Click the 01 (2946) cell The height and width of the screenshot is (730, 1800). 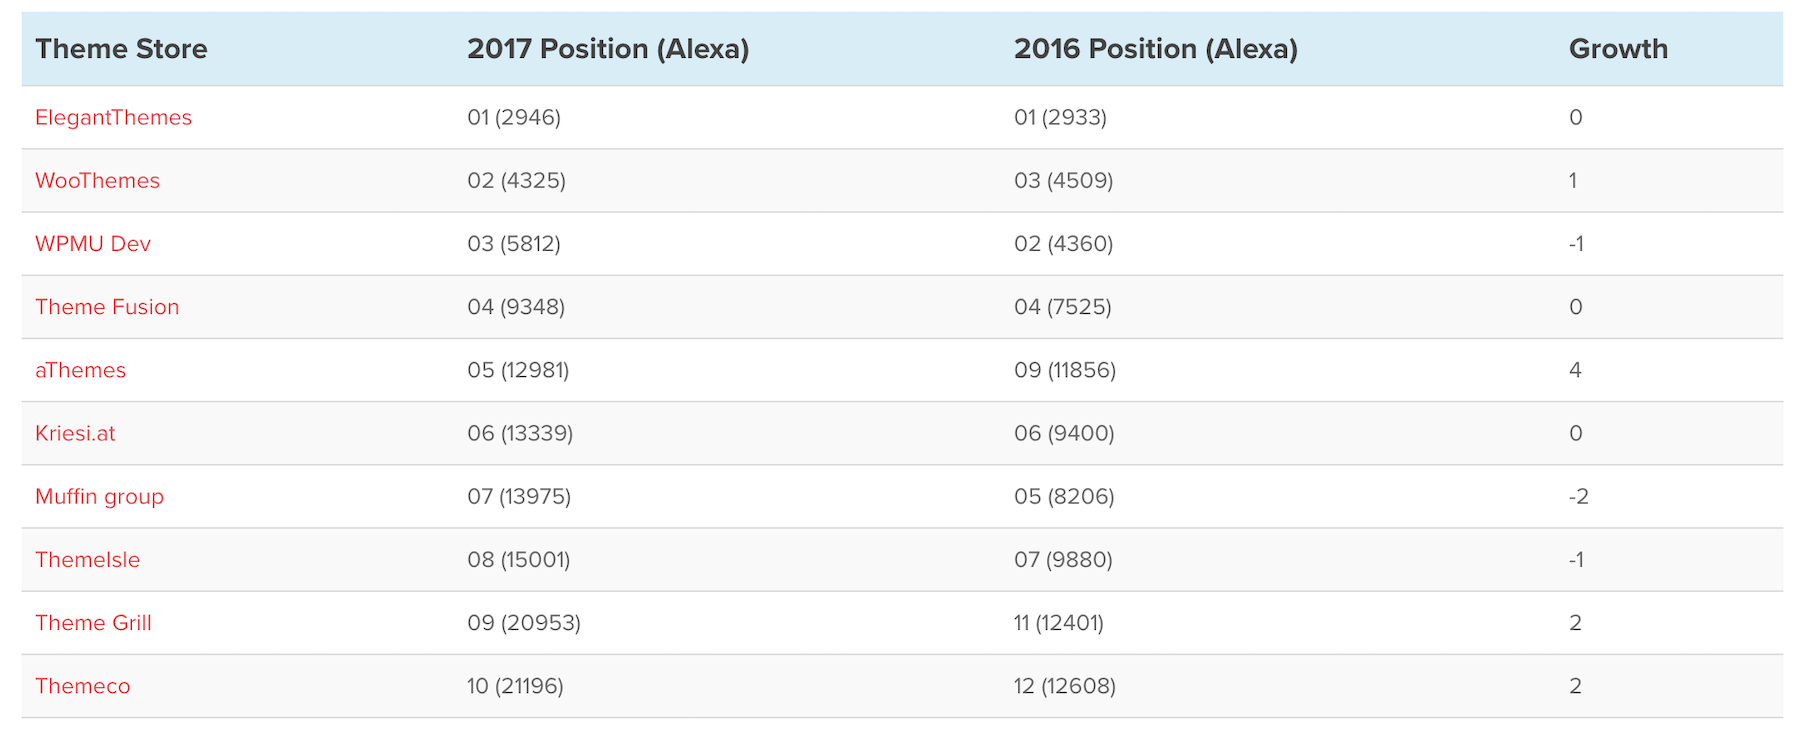[514, 118]
